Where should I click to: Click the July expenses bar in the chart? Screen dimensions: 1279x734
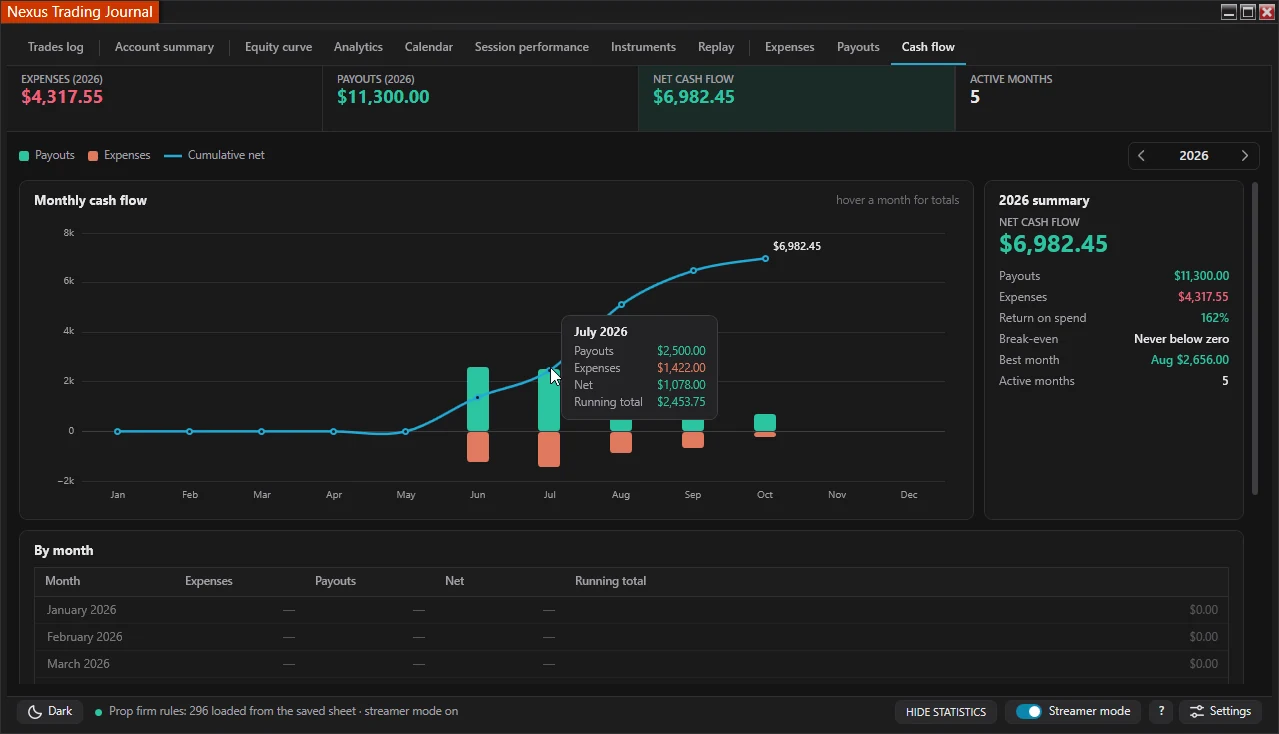pyautogui.click(x=549, y=450)
